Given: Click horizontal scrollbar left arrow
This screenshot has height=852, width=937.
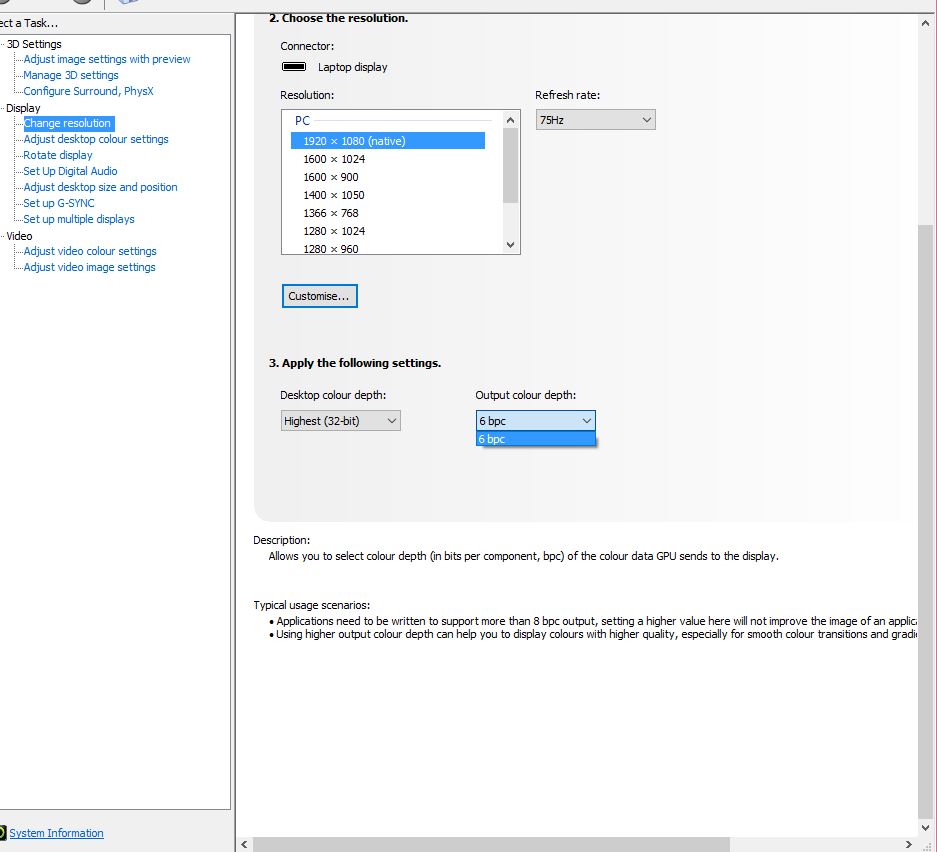Looking at the screenshot, I should pyautogui.click(x=244, y=844).
